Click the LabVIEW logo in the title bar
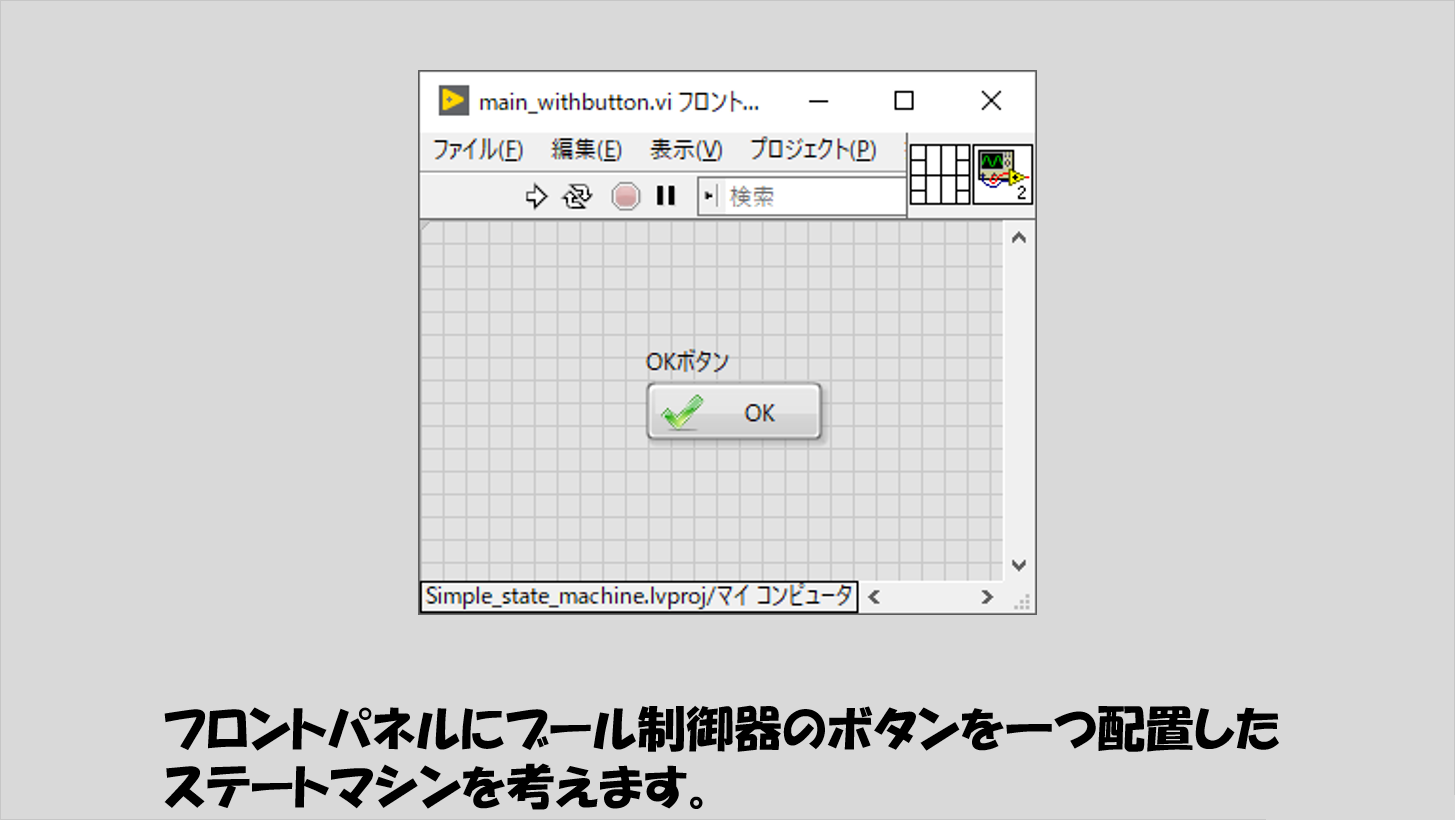Screen dimensions: 1455x820 coord(454,101)
